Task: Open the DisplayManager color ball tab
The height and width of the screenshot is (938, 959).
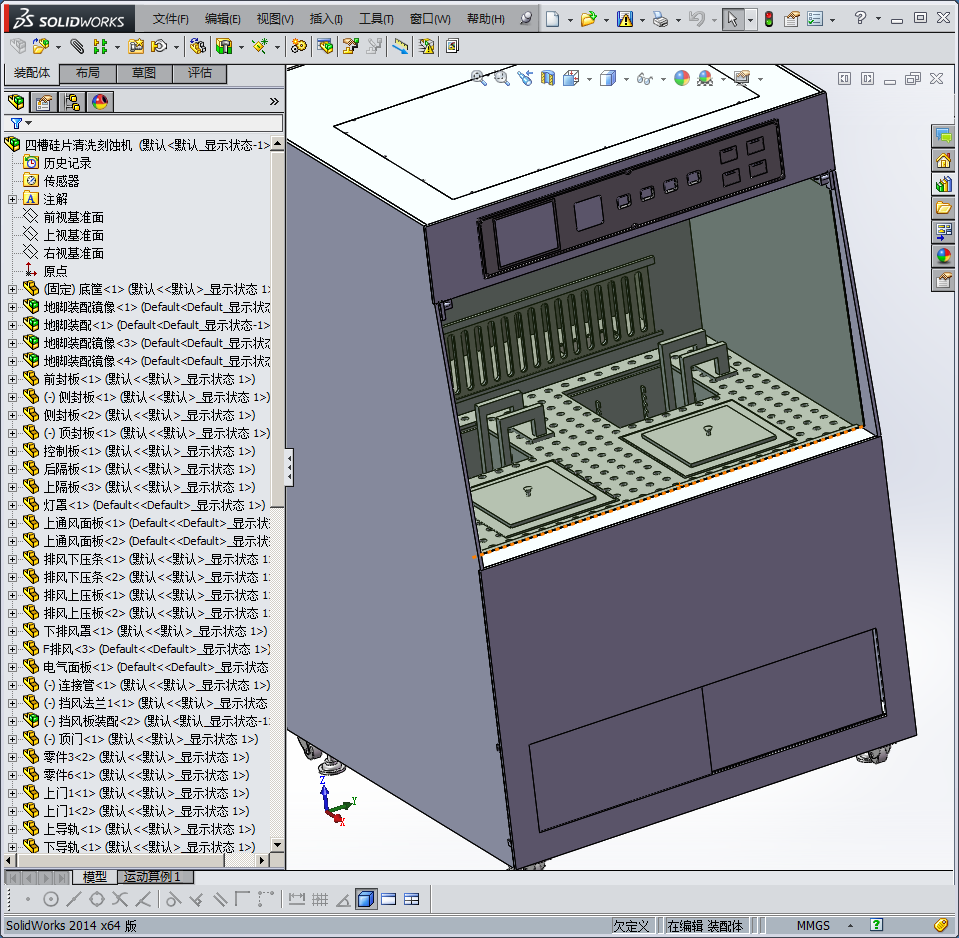Action: (x=99, y=101)
